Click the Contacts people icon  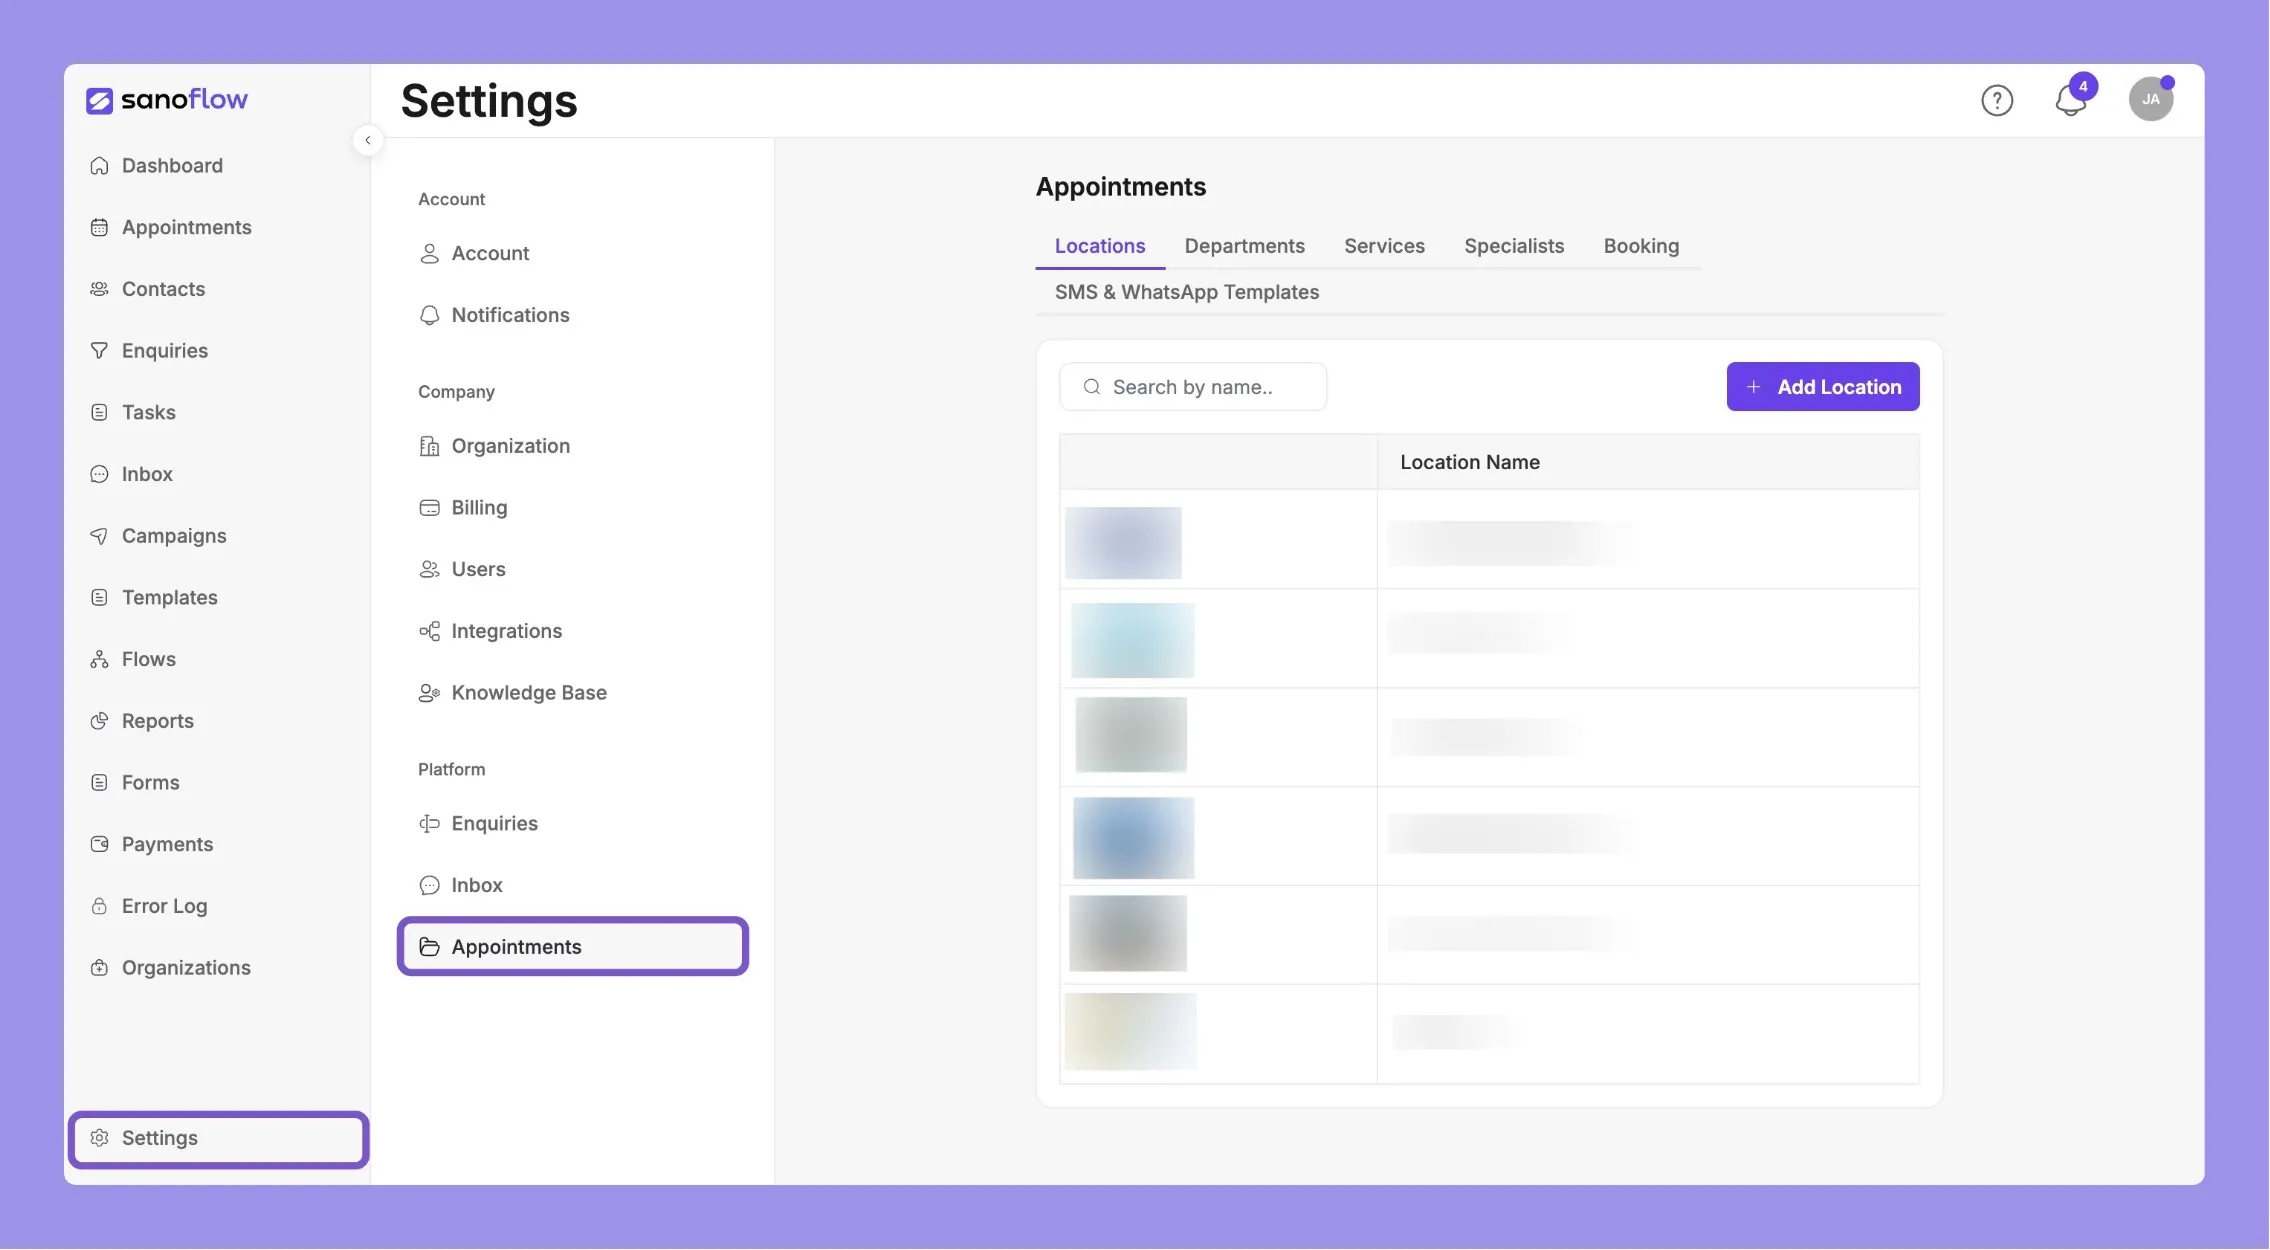99,289
